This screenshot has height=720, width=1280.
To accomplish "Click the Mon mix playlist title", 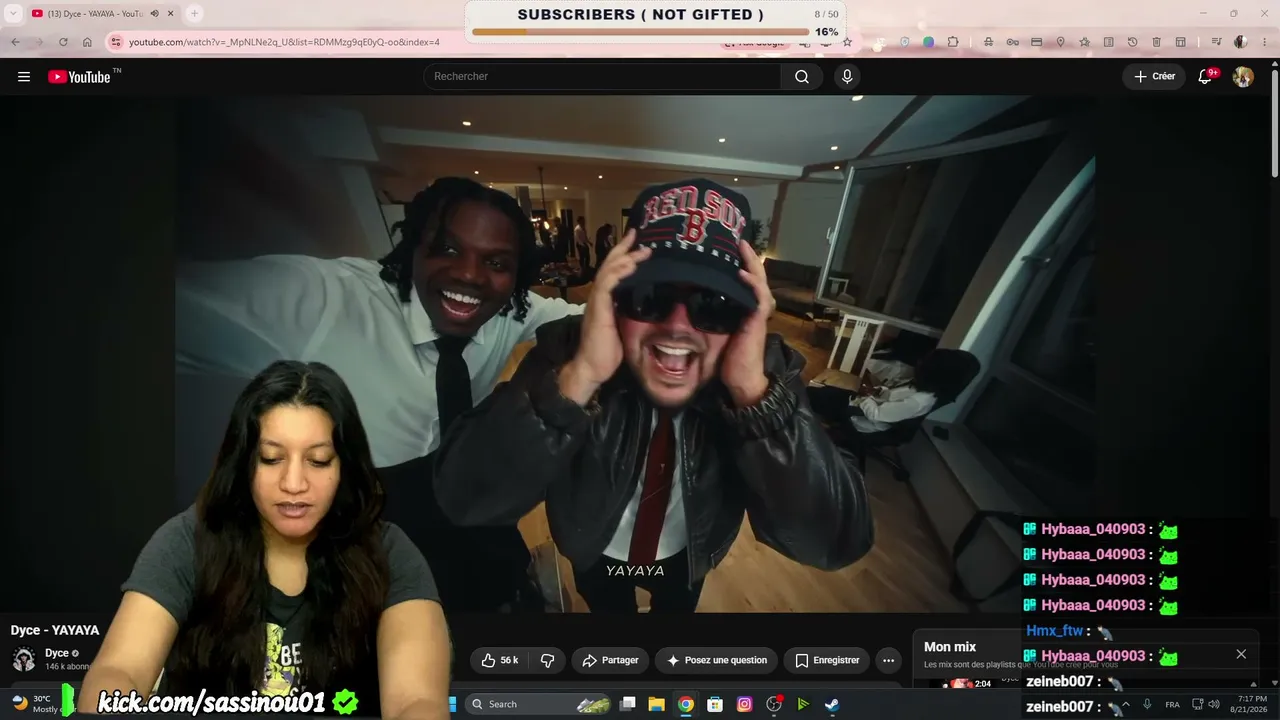I will (x=950, y=647).
